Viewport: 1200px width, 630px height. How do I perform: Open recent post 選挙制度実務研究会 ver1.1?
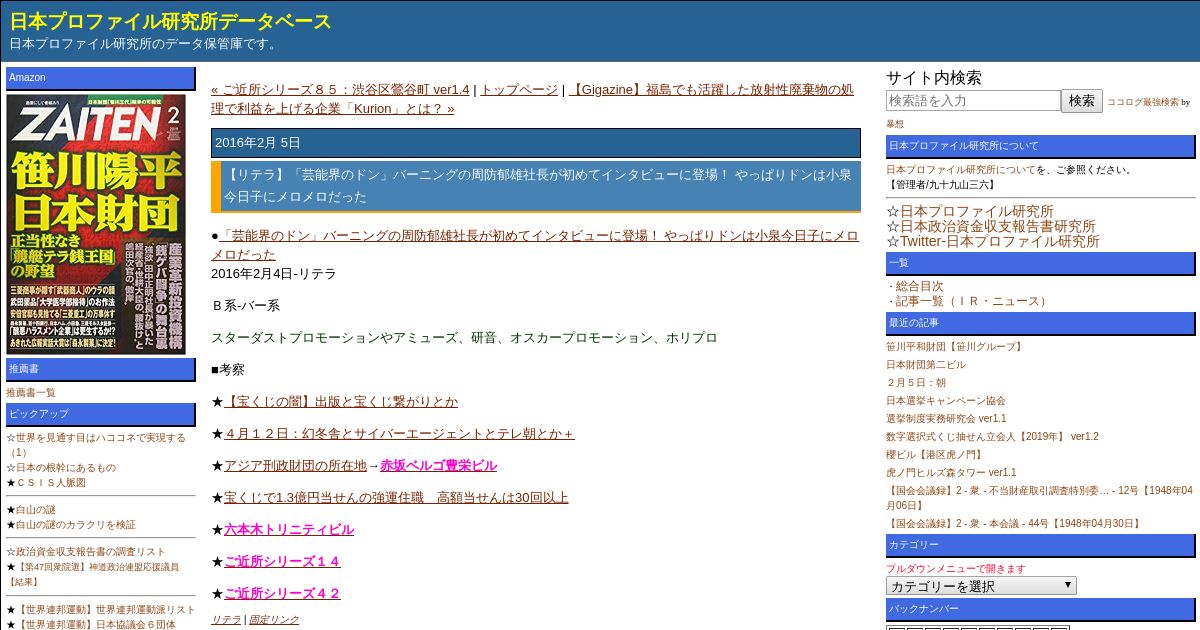946,419
